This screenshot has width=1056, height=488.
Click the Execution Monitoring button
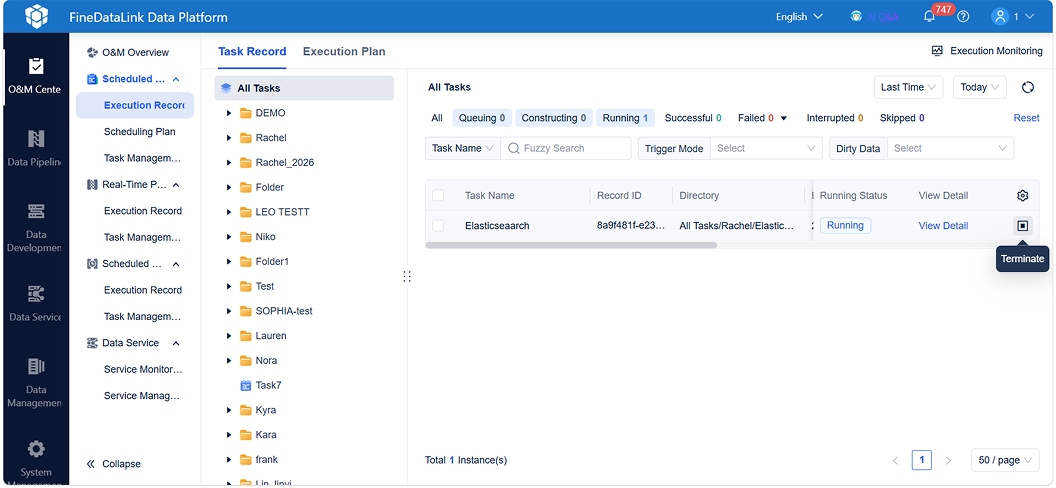tap(987, 50)
